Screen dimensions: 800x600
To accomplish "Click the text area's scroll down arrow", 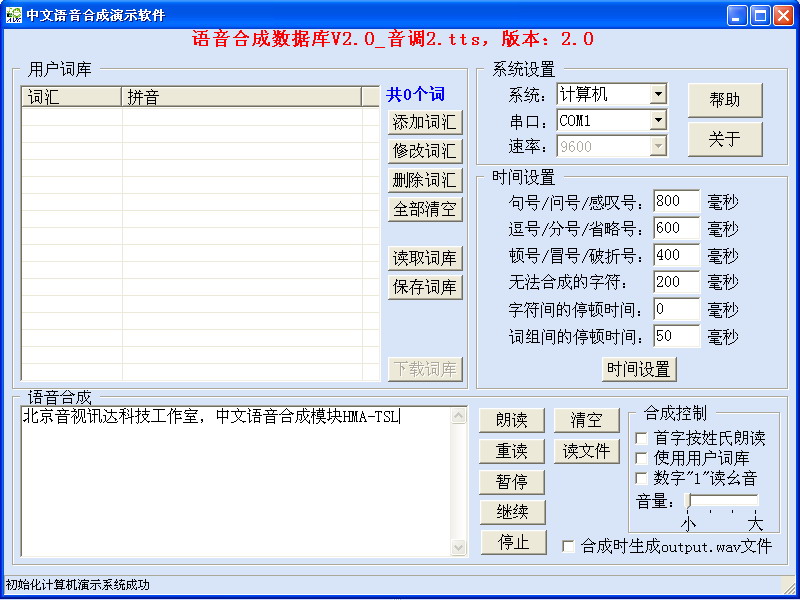I will [x=459, y=547].
